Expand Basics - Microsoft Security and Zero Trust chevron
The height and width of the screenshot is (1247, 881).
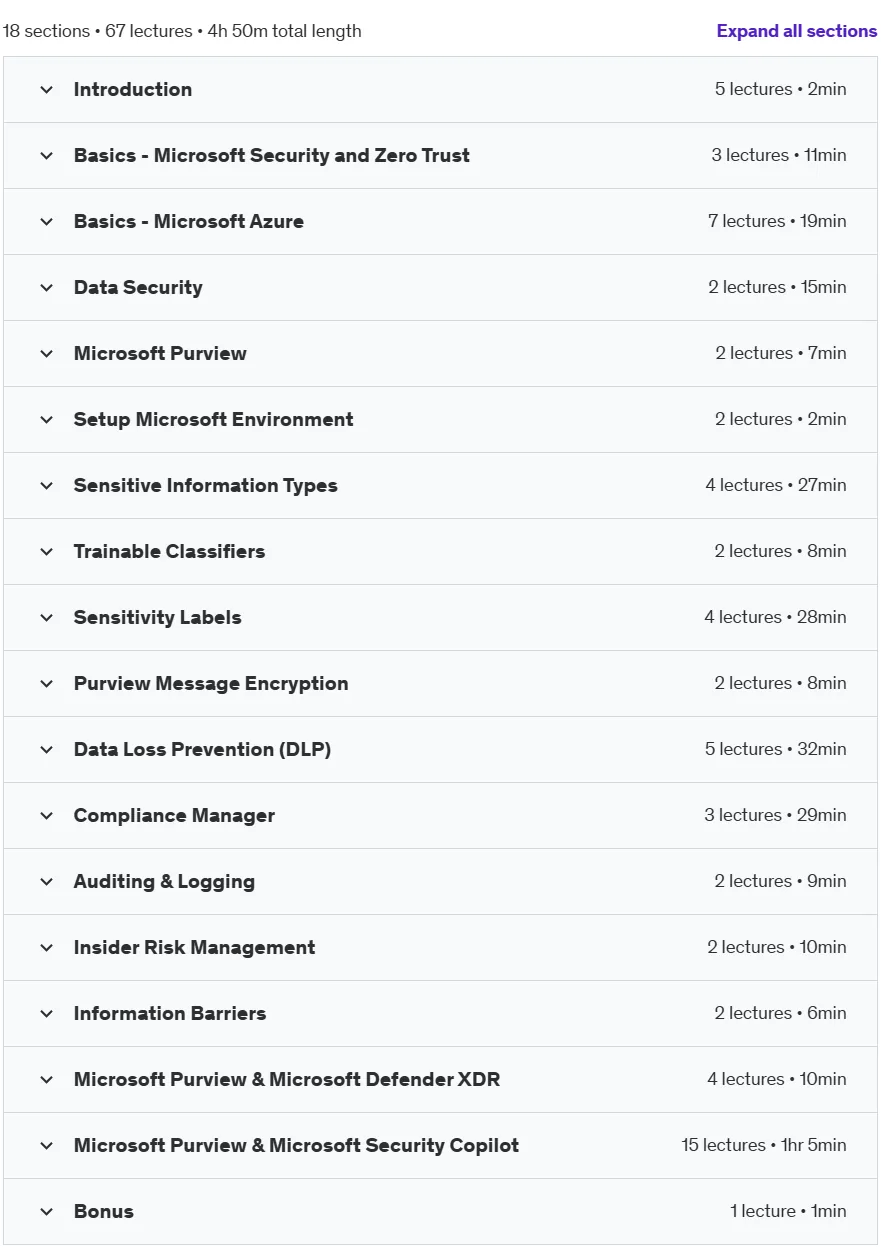click(46, 156)
